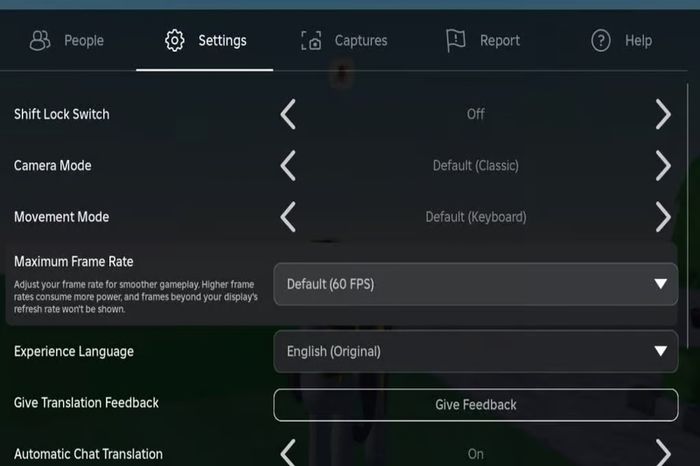The height and width of the screenshot is (466, 700).
Task: Click the Give Feedback button
Action: [x=476, y=405]
